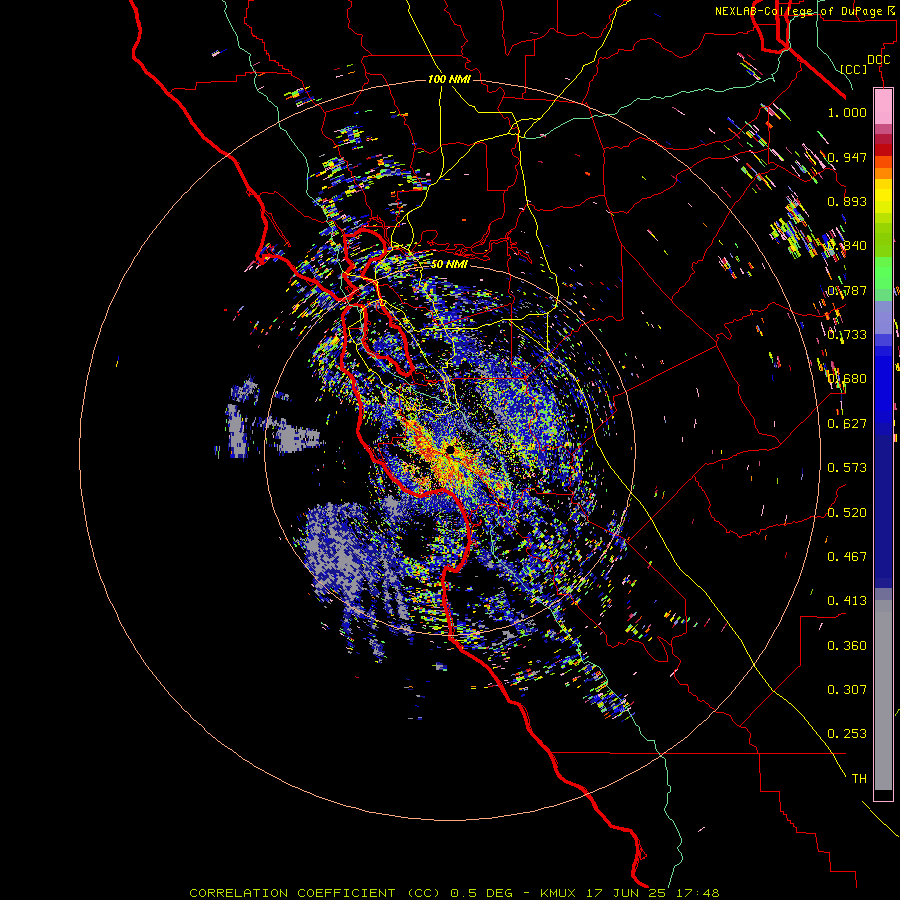Viewport: 900px width, 900px height.
Task: Pick the pink swatch on the color scale
Action: pos(883,107)
